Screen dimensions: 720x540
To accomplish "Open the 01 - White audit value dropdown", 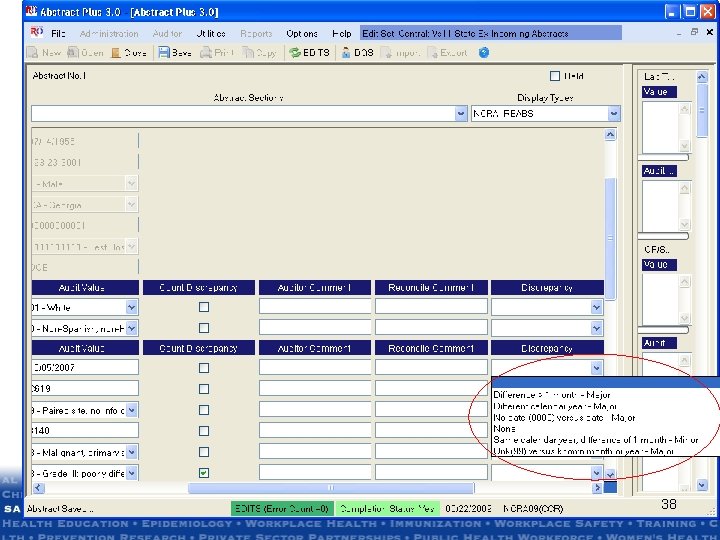I will pos(131,307).
